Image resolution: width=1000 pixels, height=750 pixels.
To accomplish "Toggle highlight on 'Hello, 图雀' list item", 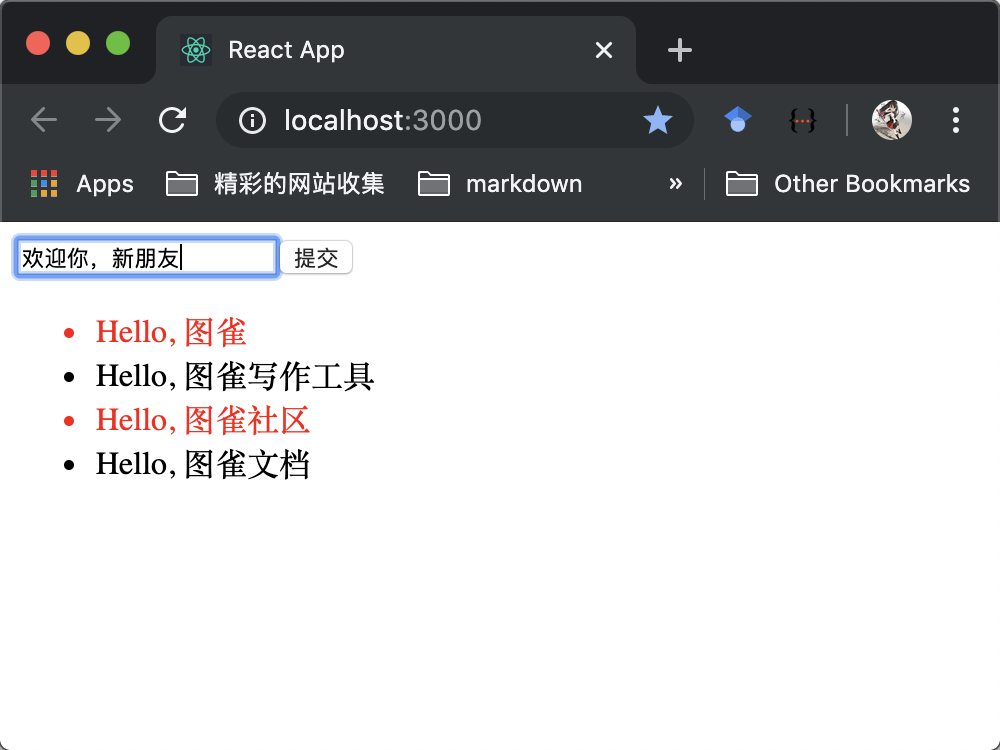I will pos(171,331).
